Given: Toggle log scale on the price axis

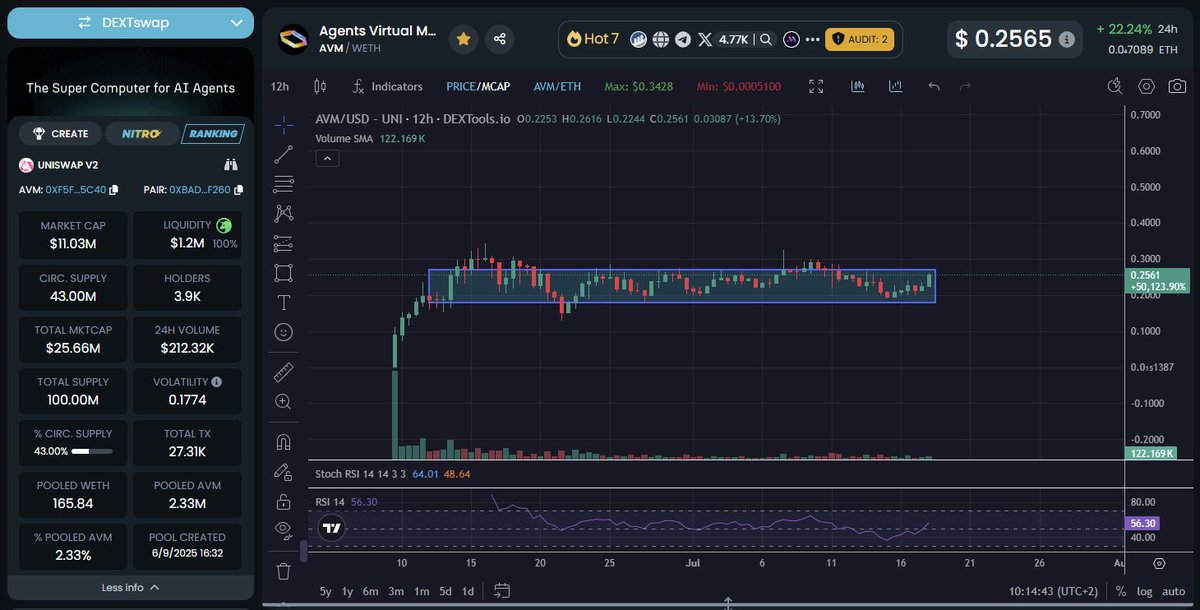Looking at the screenshot, I should 1145,591.
